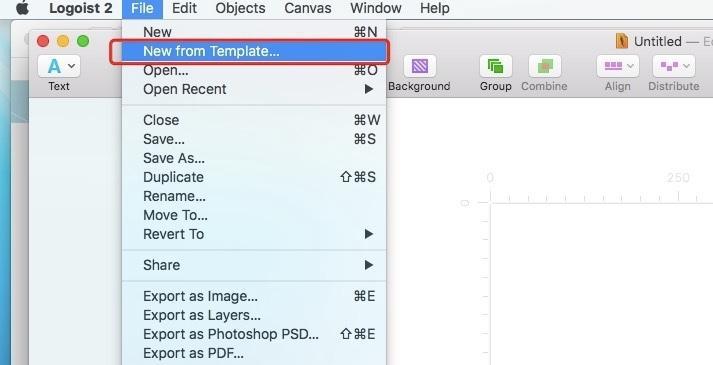Expand the Open Recent submenu
The image size is (713, 365).
(254, 90)
